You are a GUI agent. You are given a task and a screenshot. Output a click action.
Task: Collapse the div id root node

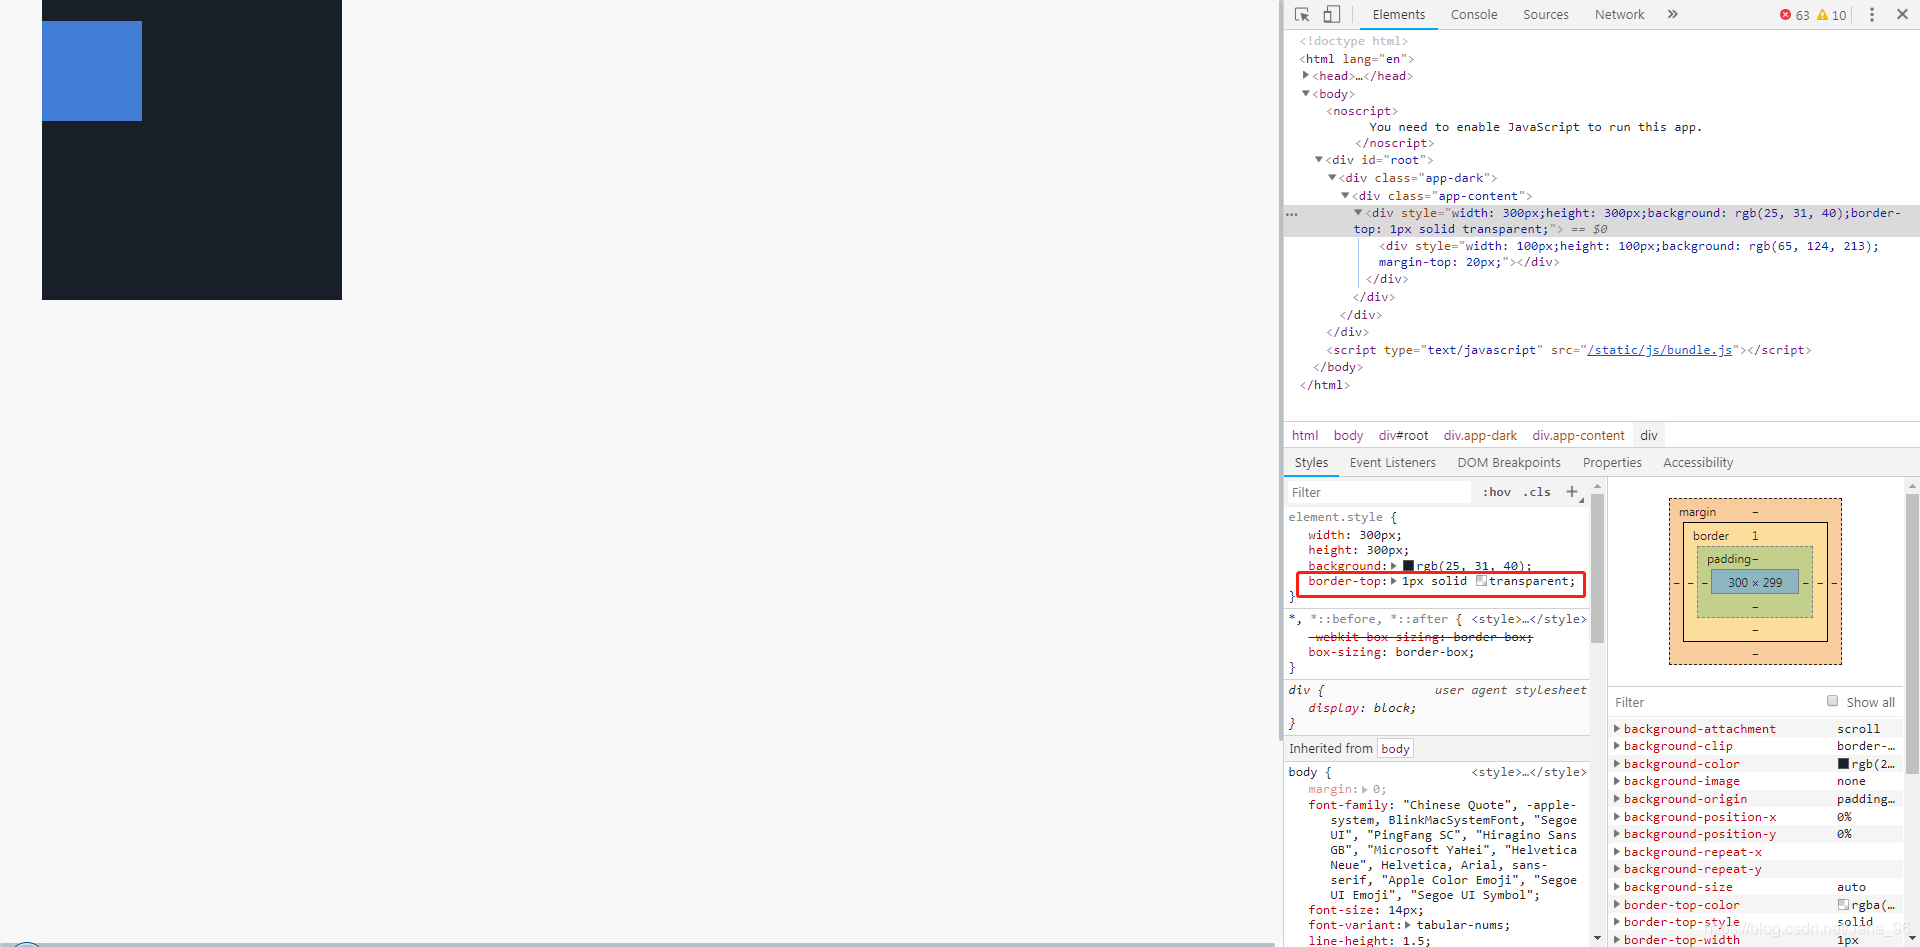pos(1319,159)
